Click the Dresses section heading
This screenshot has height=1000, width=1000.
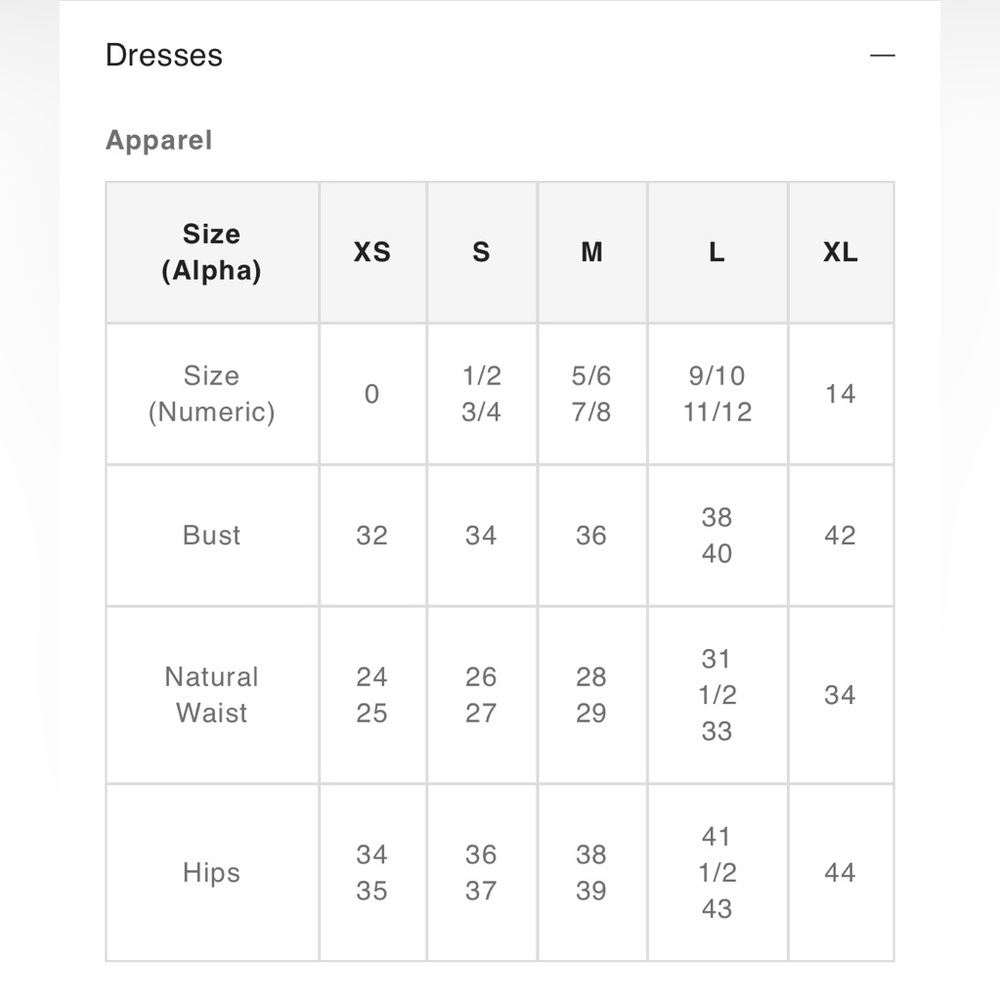pyautogui.click(x=164, y=55)
